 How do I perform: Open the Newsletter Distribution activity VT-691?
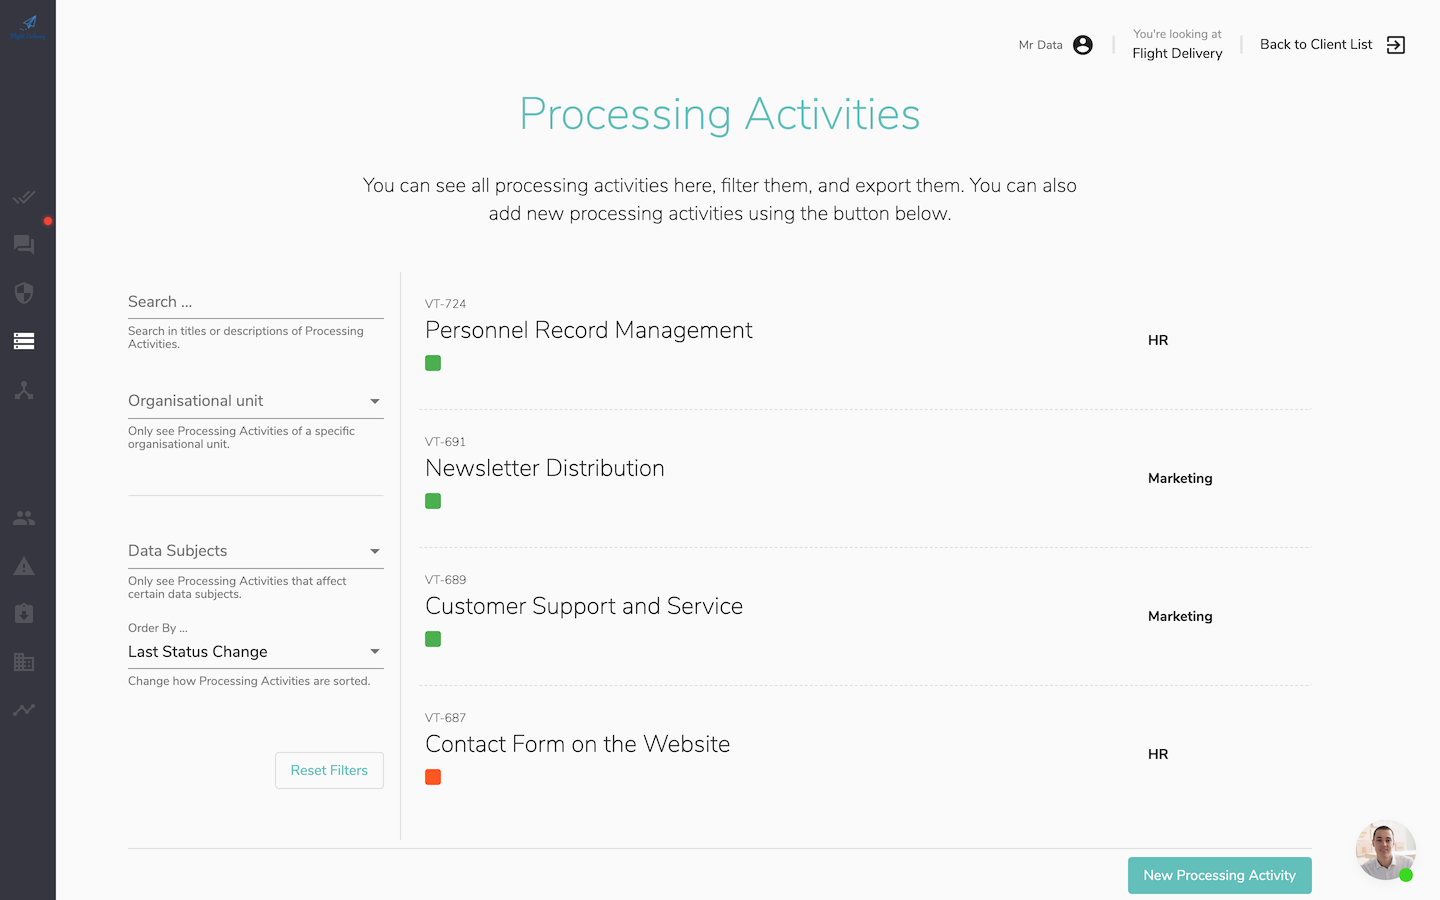coord(545,467)
